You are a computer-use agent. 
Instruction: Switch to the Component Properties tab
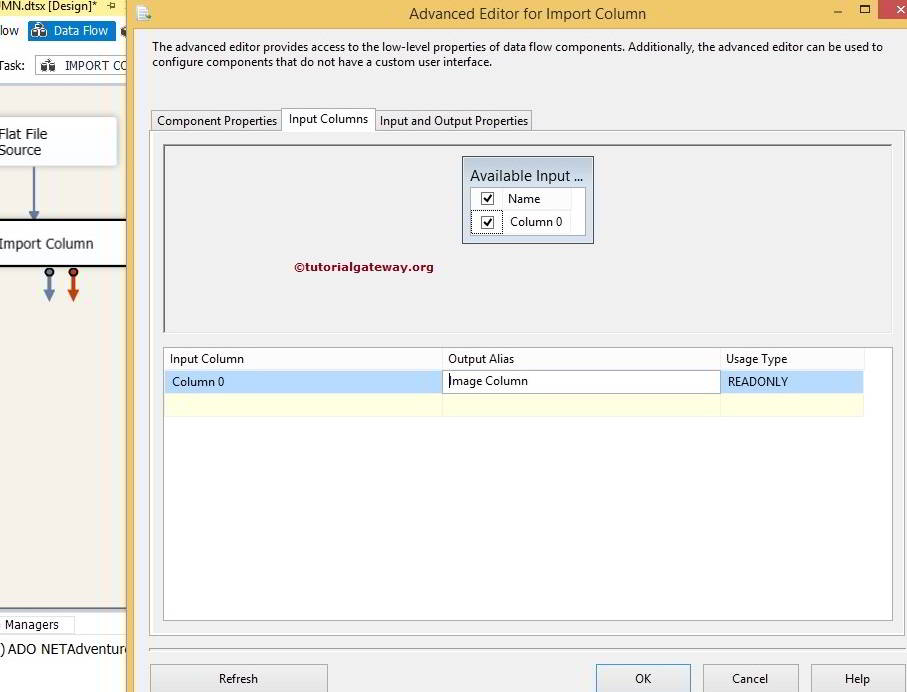coord(216,120)
